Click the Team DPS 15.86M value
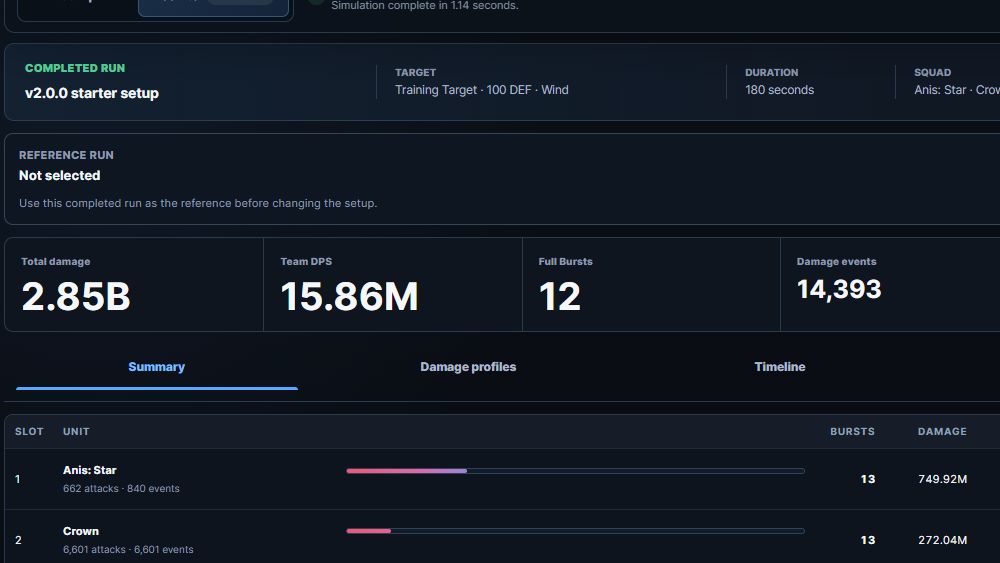Image resolution: width=1000 pixels, height=563 pixels. point(349,297)
